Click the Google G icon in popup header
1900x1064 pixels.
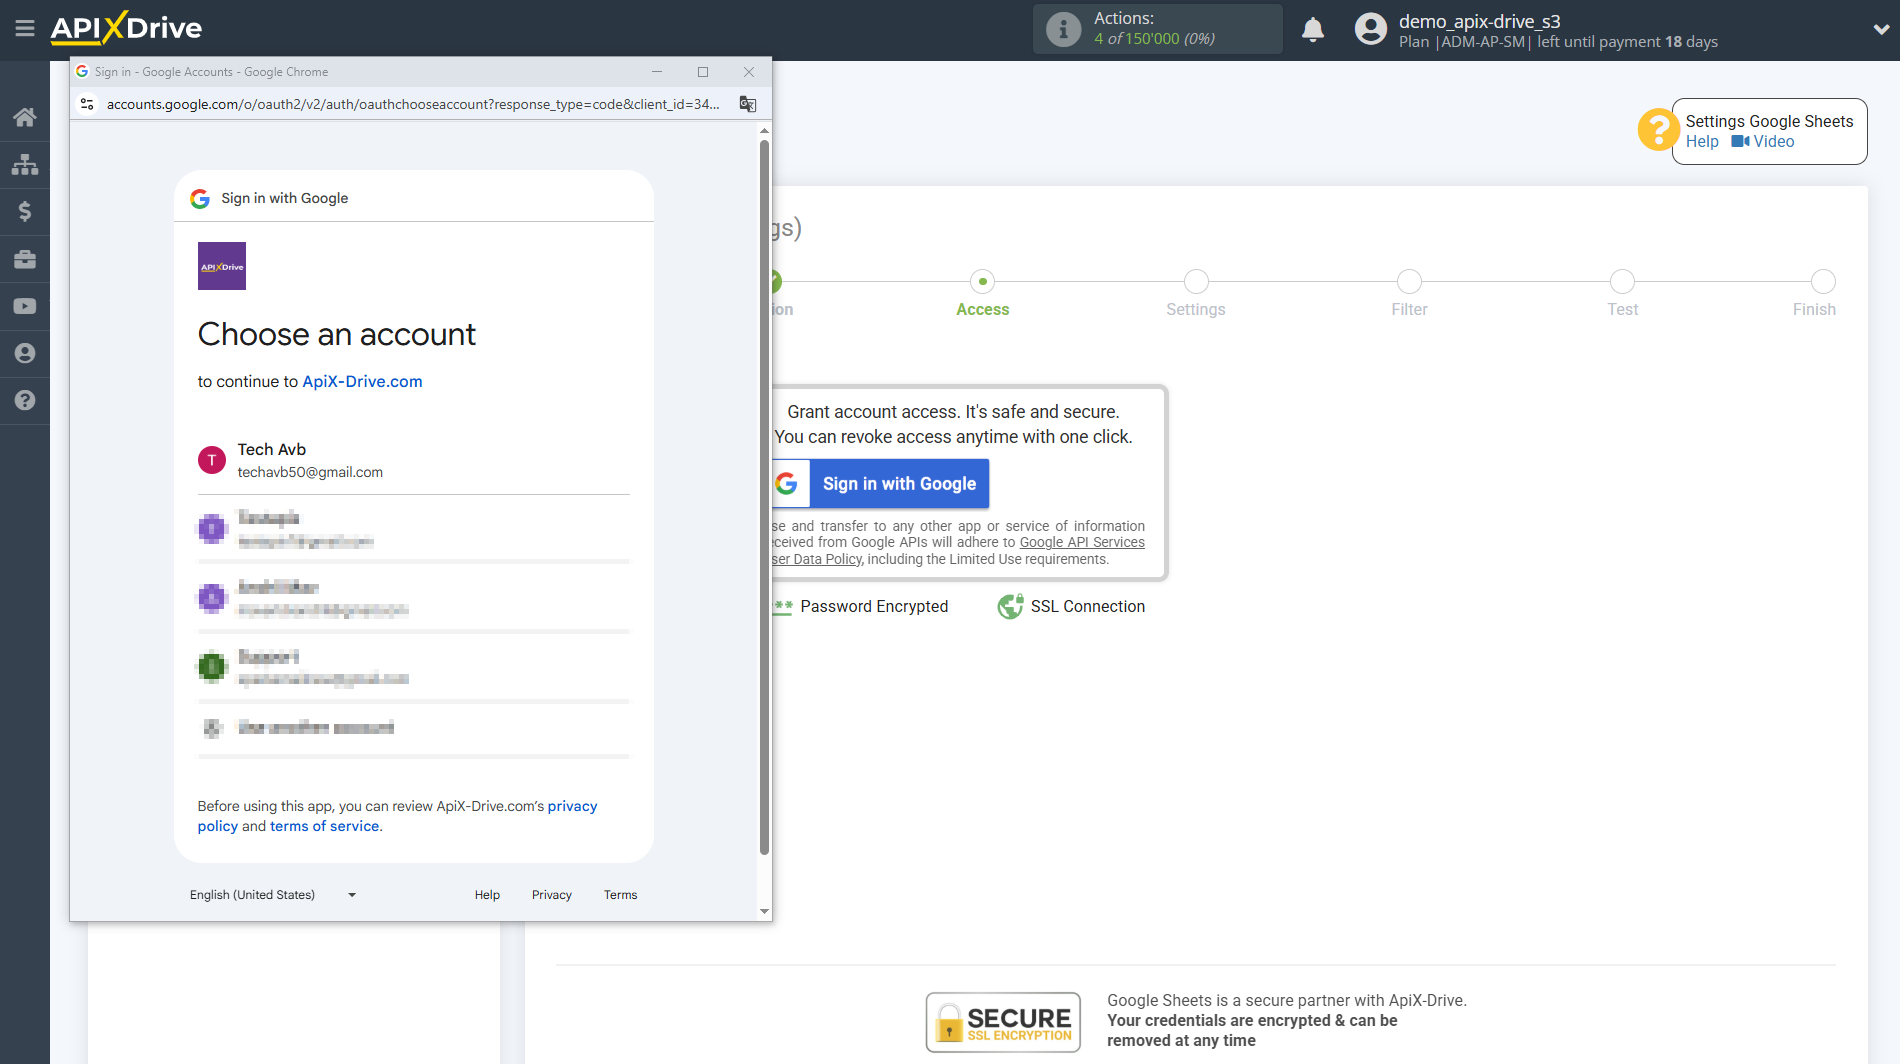(200, 199)
